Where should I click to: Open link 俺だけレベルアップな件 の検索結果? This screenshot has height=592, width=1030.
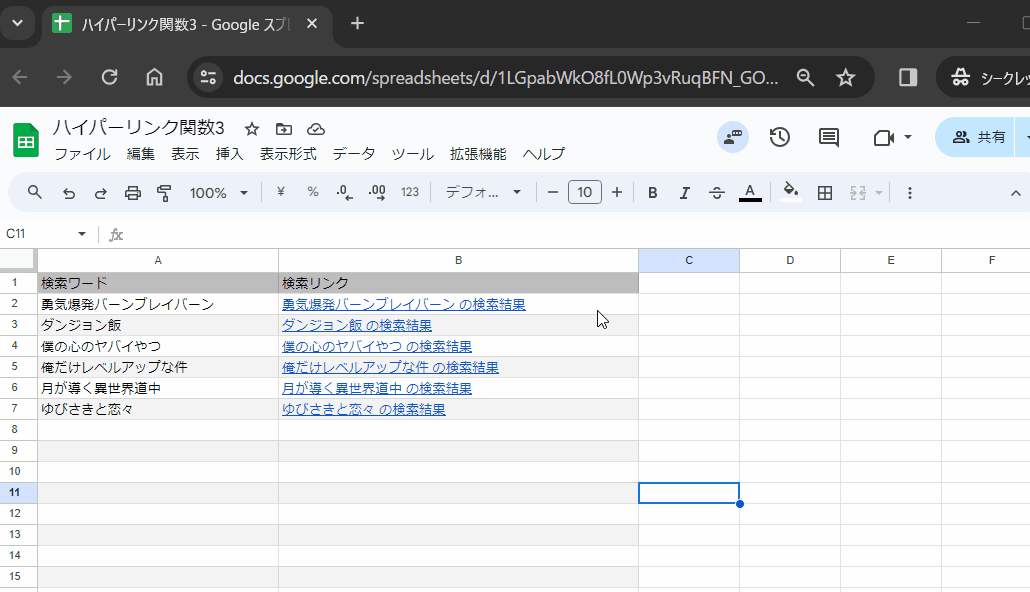click(x=390, y=367)
